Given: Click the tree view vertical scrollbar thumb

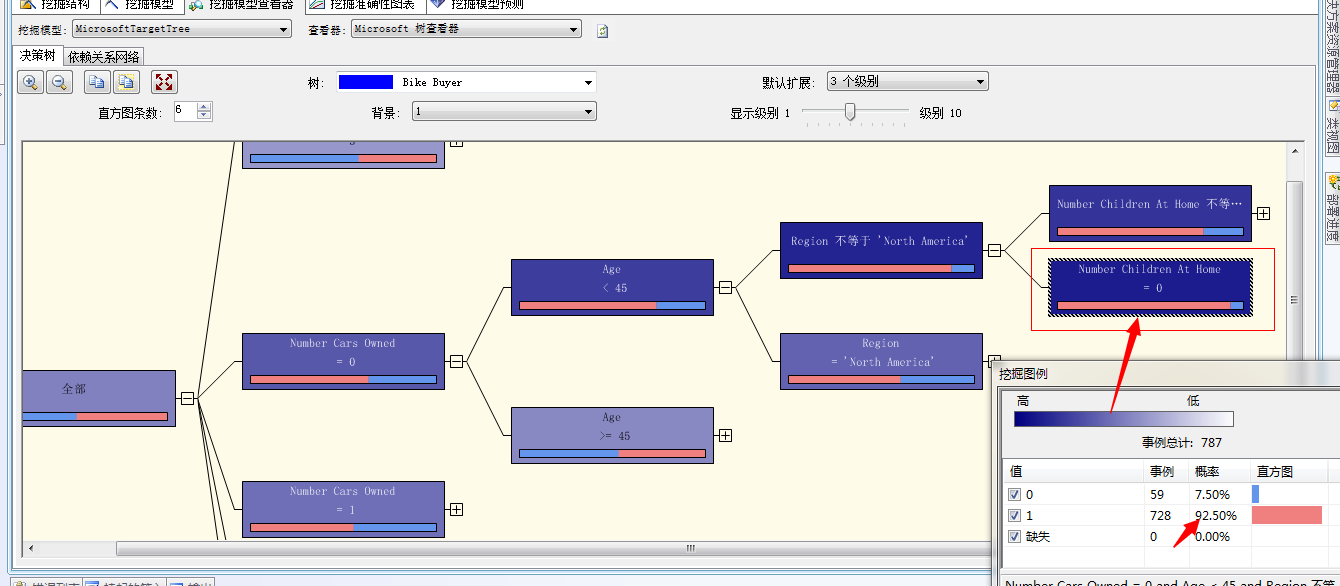Looking at the screenshot, I should pyautogui.click(x=1294, y=300).
